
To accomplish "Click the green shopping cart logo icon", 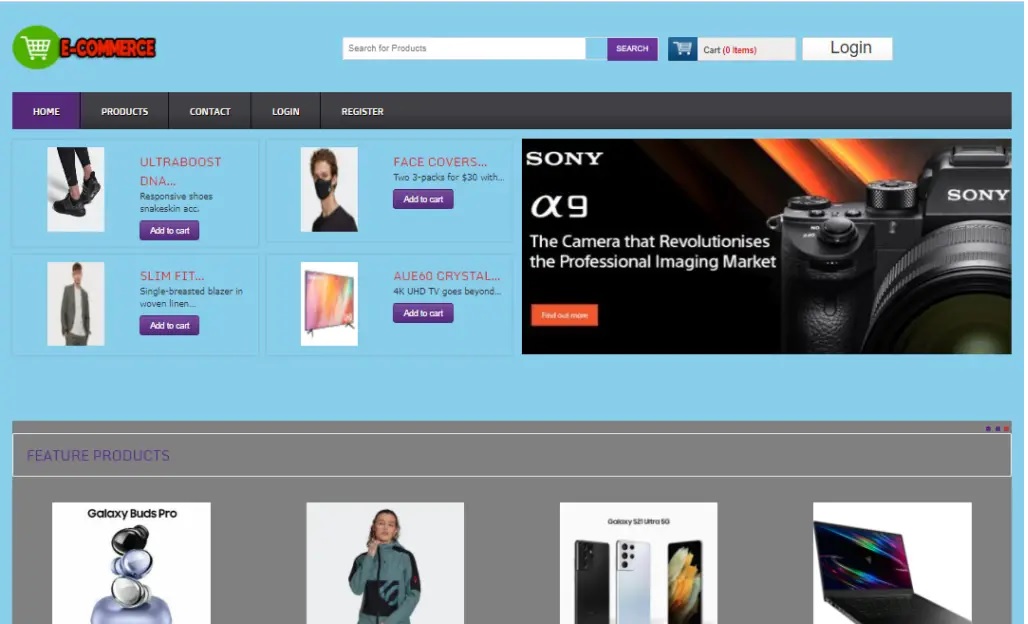I will [x=37, y=47].
